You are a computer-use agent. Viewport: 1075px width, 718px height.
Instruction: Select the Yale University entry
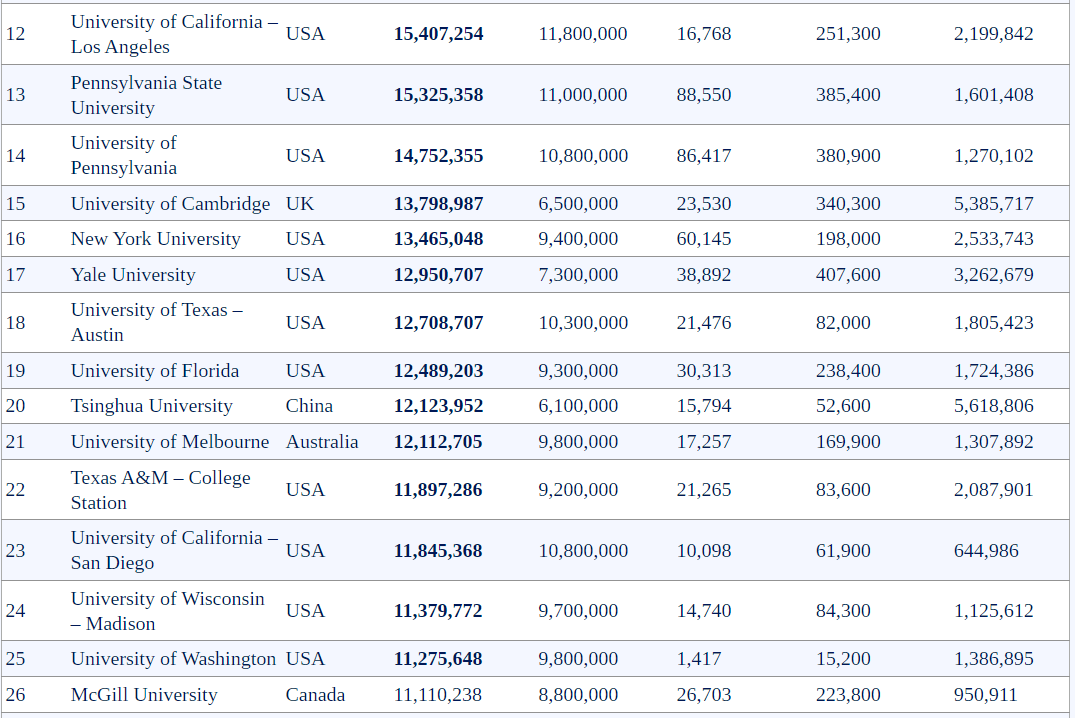(133, 275)
